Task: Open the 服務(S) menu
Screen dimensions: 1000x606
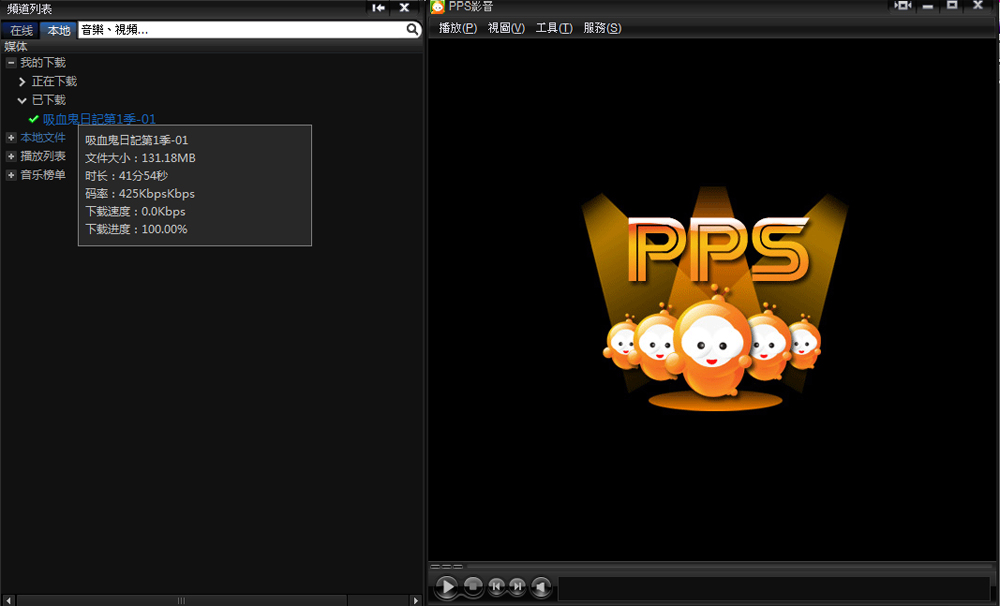Action: [x=602, y=28]
